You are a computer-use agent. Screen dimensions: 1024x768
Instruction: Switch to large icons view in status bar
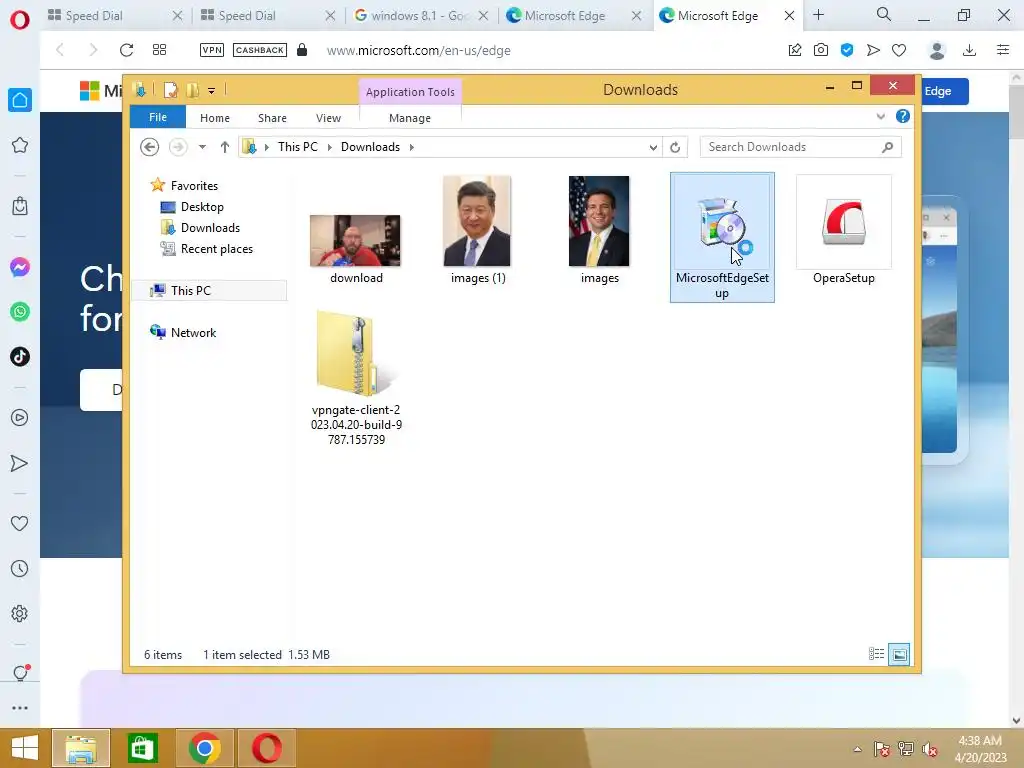[x=899, y=654]
